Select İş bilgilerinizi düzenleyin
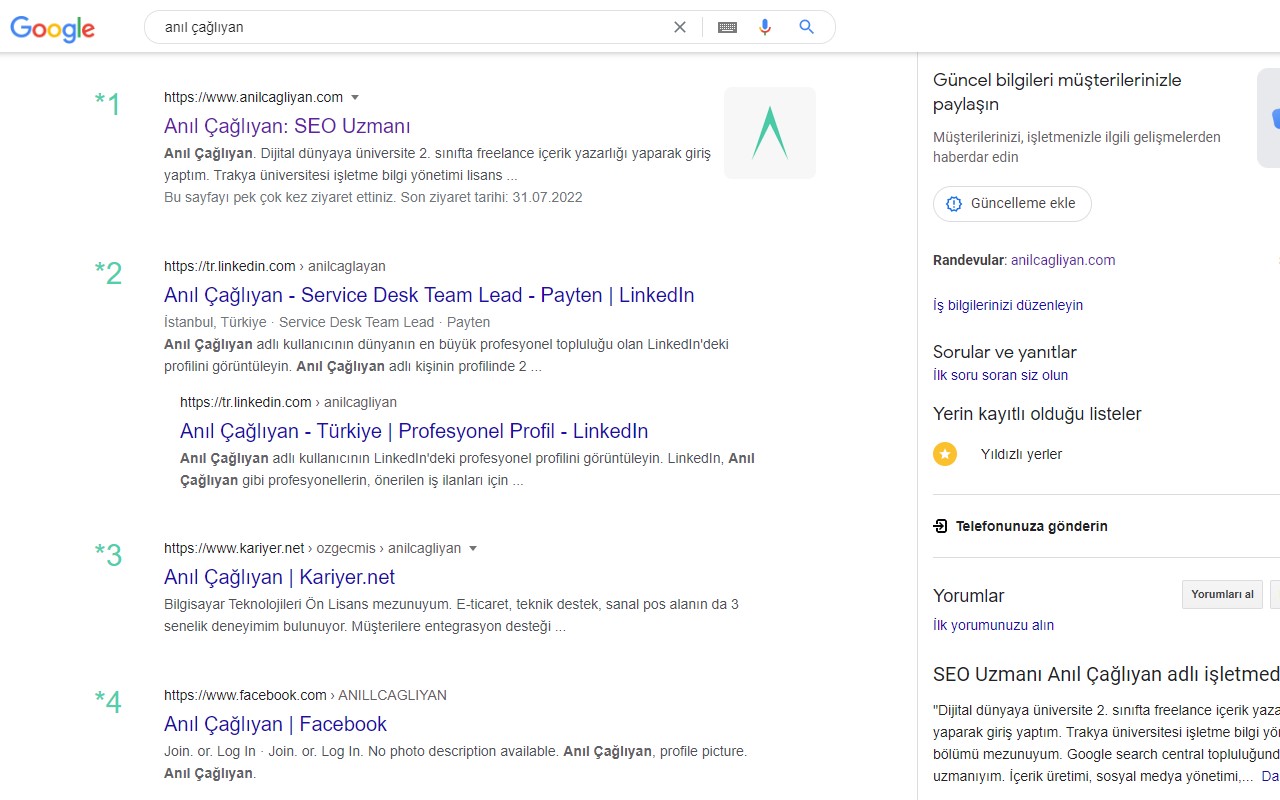The image size is (1280, 800). pyautogui.click(x=1007, y=305)
